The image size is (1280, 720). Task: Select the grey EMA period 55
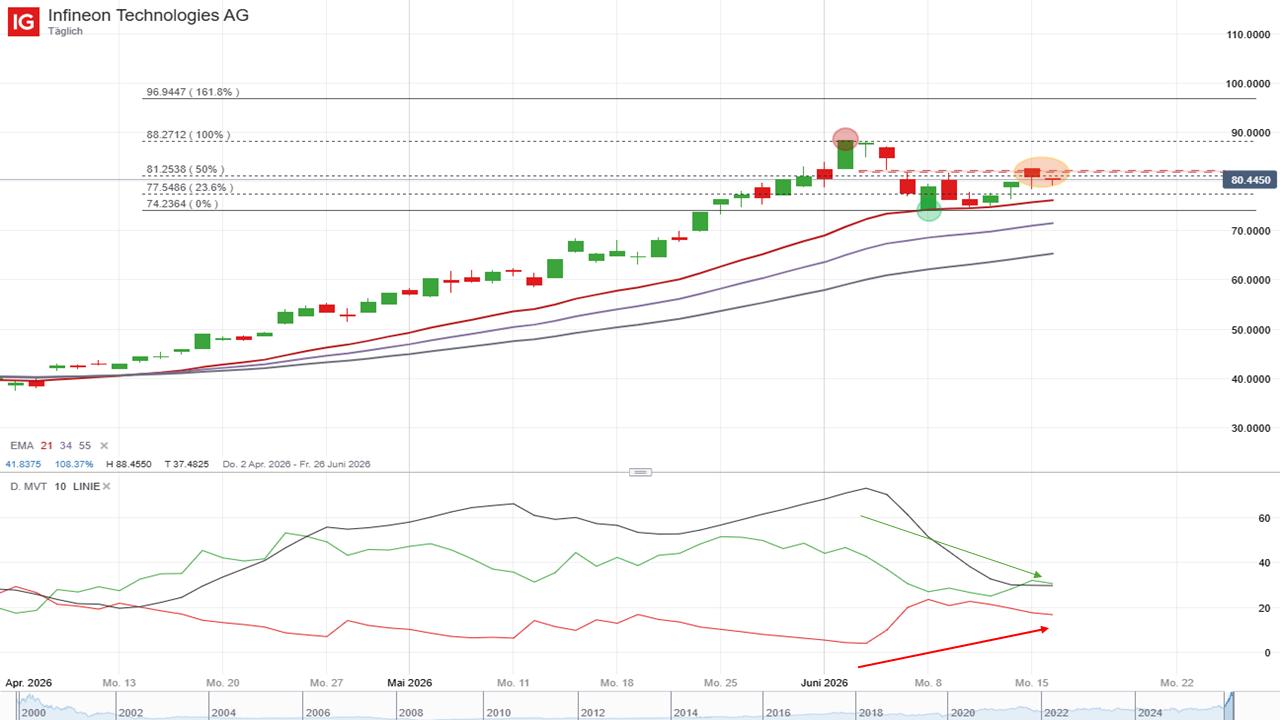85,446
